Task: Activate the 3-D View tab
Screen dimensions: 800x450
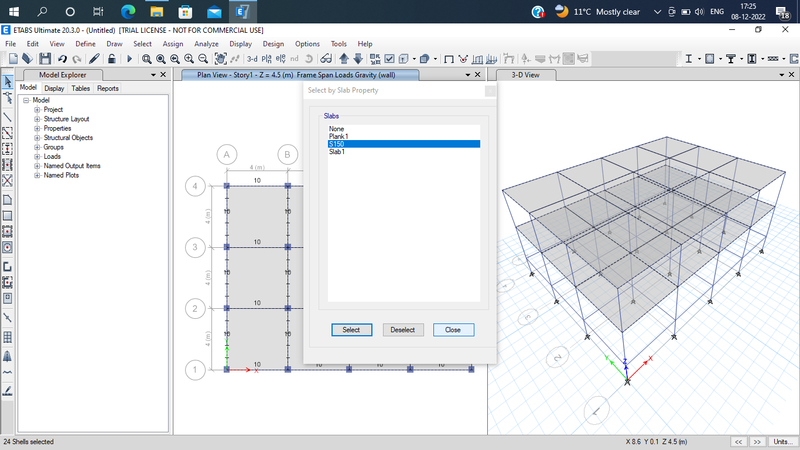Action: pos(525,75)
